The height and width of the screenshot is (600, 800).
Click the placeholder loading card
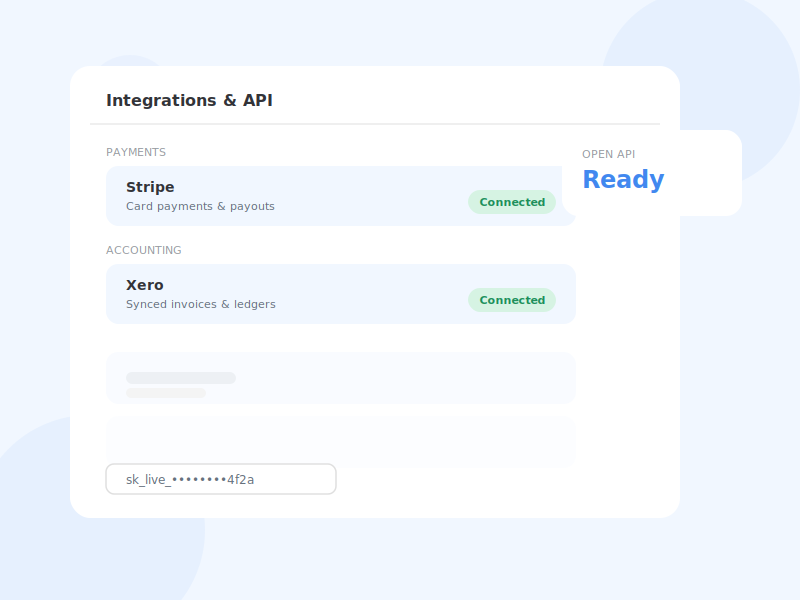pos(341,378)
